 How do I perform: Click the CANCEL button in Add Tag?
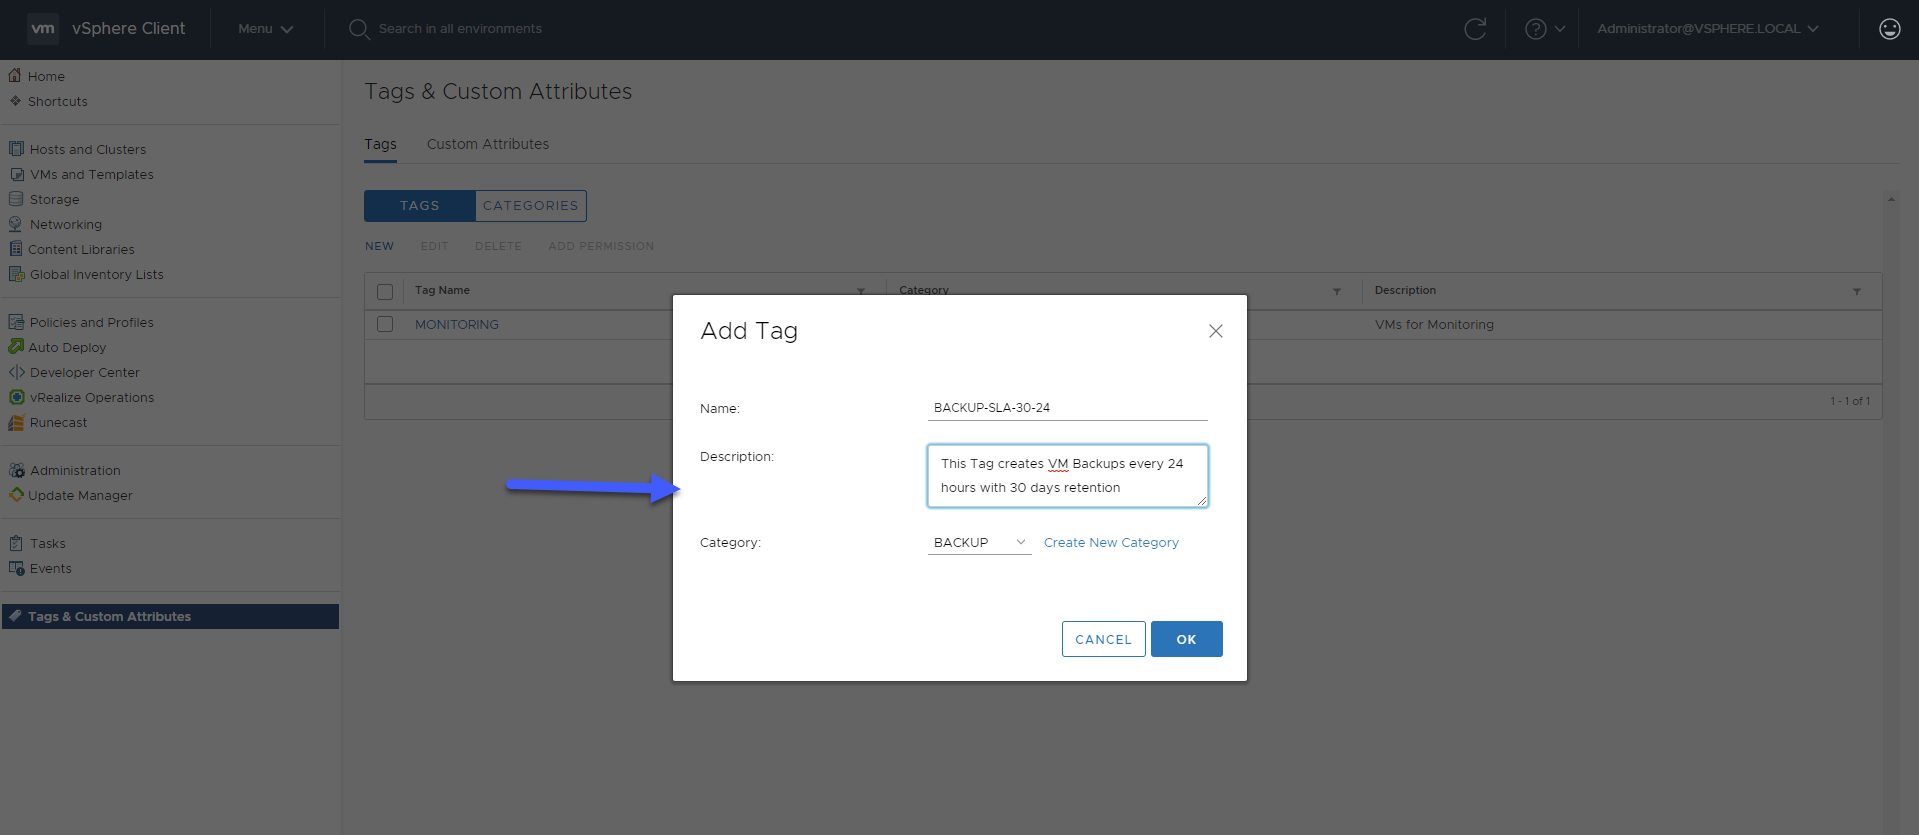(x=1103, y=639)
